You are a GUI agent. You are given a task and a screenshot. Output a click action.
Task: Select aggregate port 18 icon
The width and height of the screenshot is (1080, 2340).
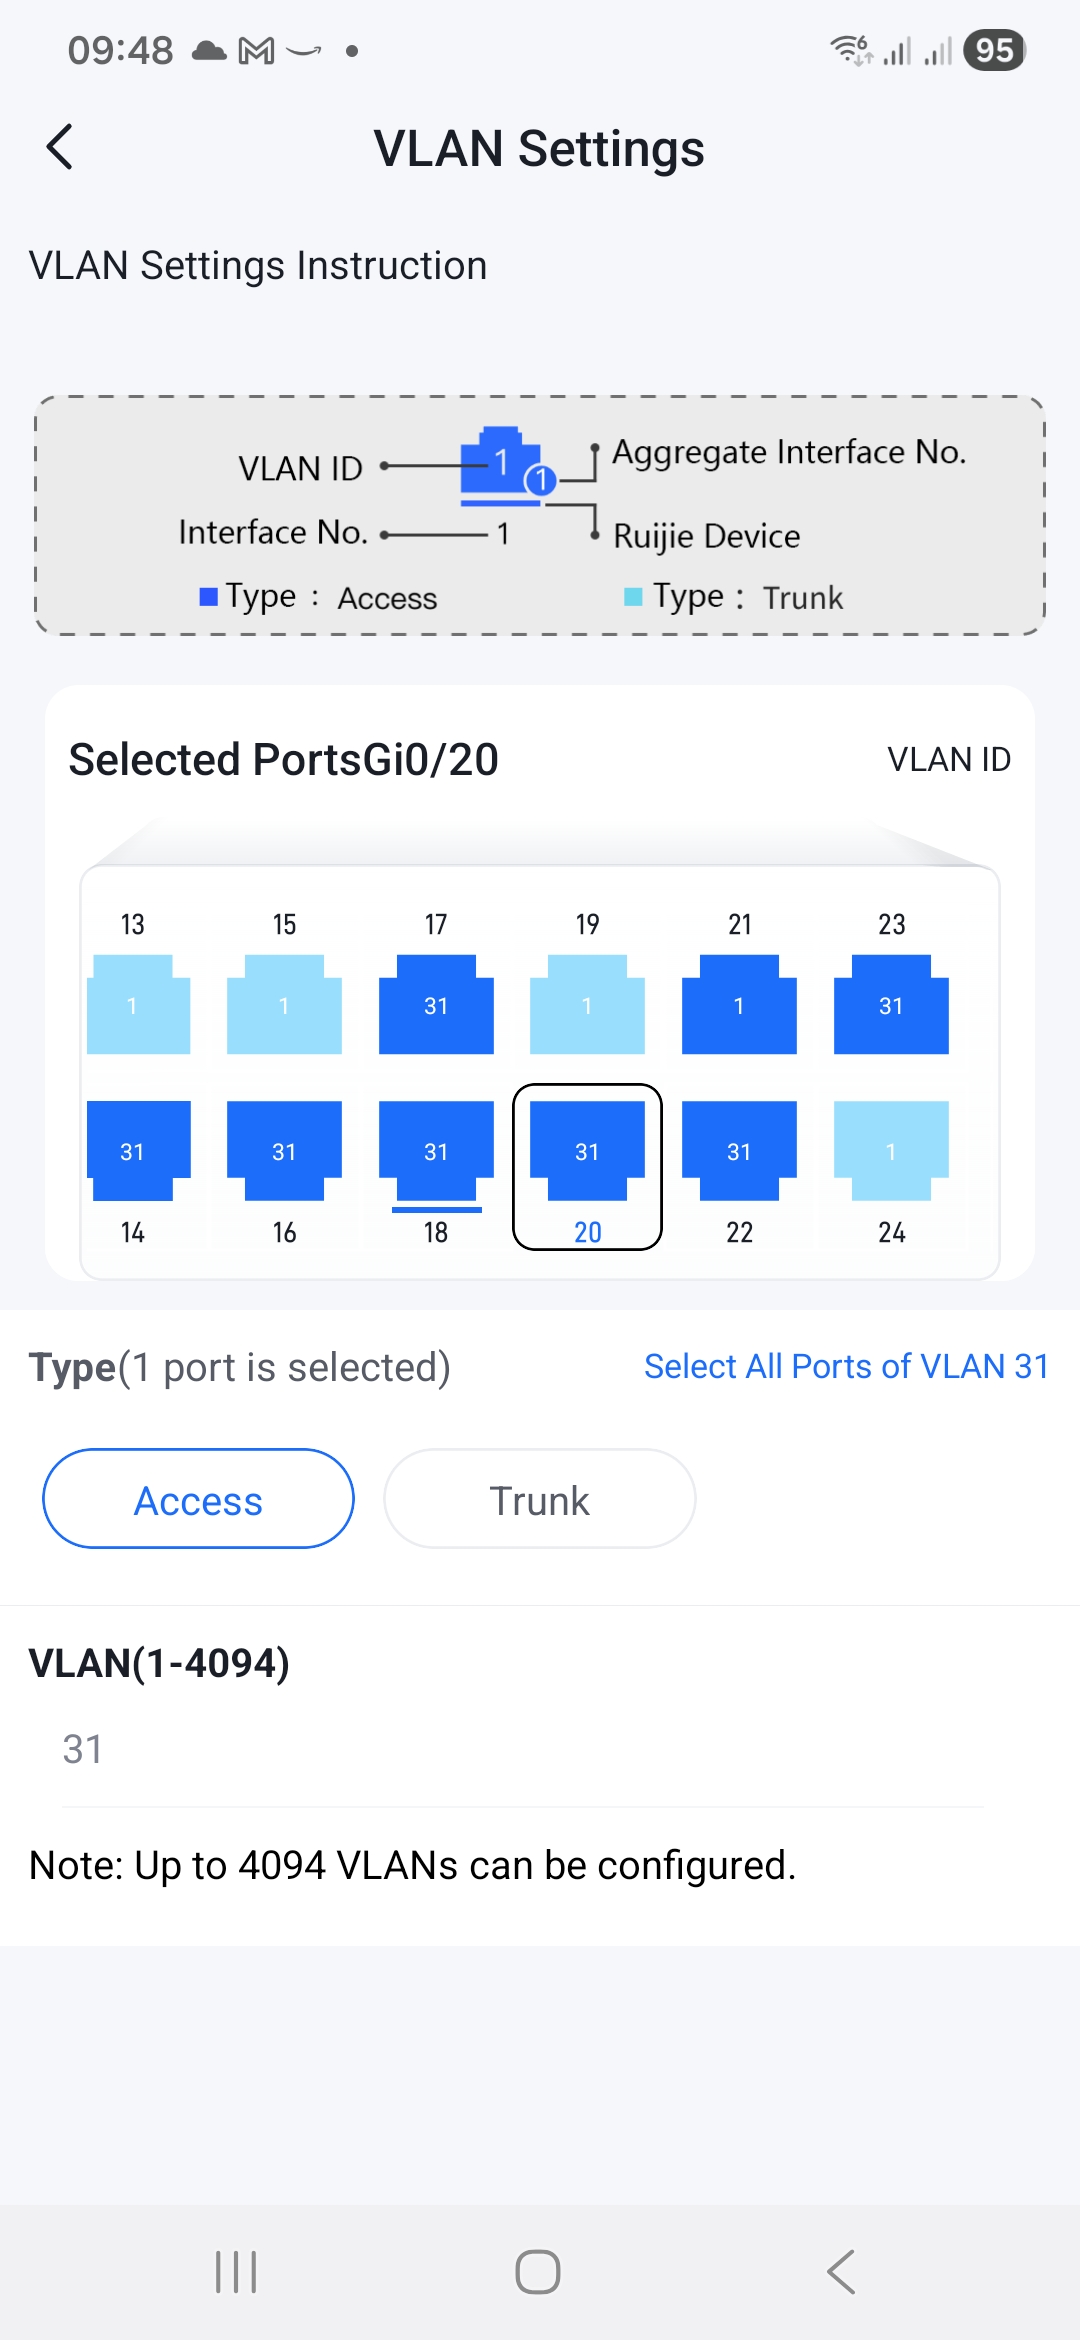[436, 1151]
